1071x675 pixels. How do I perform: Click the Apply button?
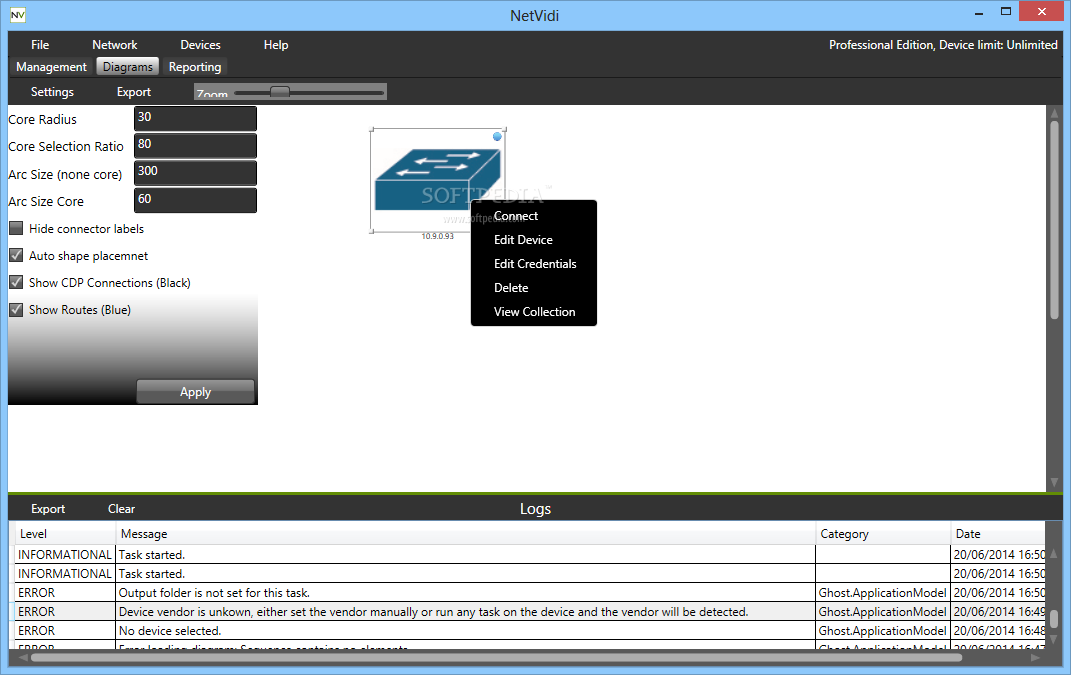point(195,391)
